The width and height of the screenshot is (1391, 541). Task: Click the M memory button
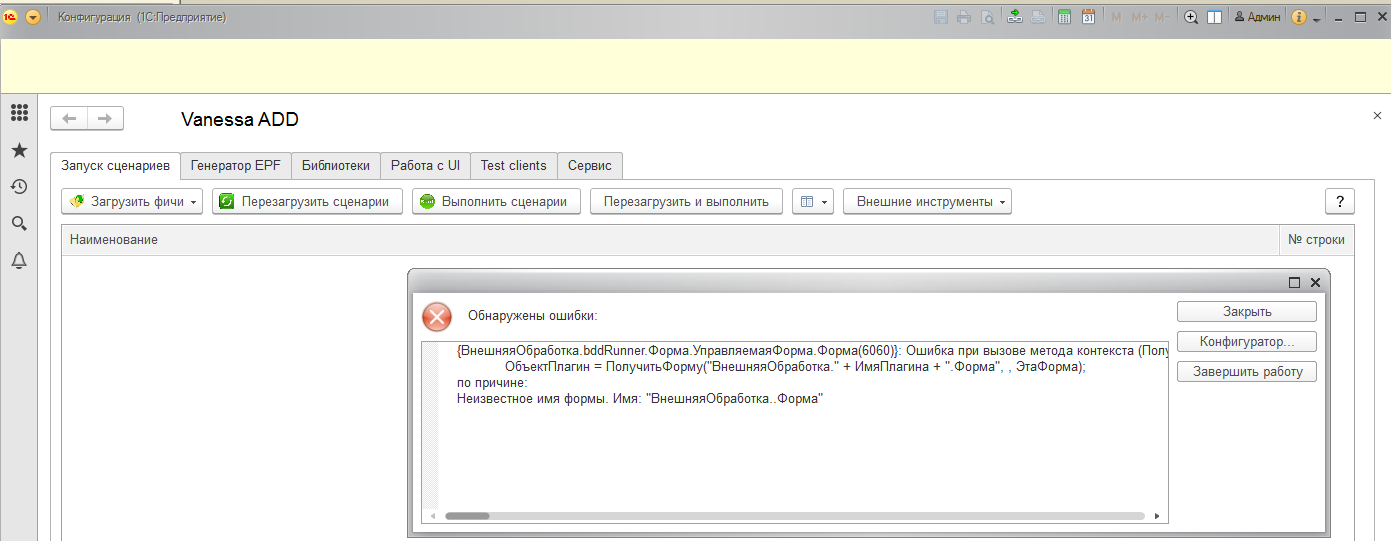(1116, 17)
